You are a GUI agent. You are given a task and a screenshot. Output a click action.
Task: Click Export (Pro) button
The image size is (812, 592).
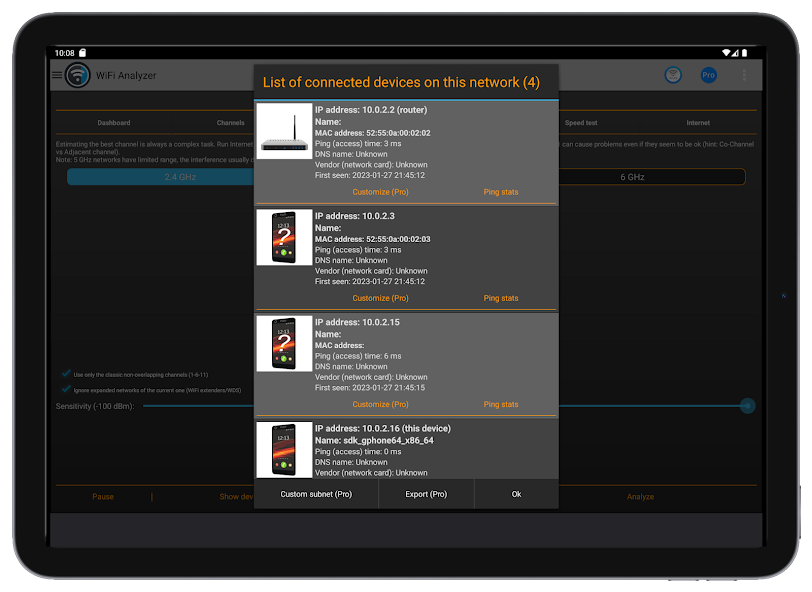426,494
